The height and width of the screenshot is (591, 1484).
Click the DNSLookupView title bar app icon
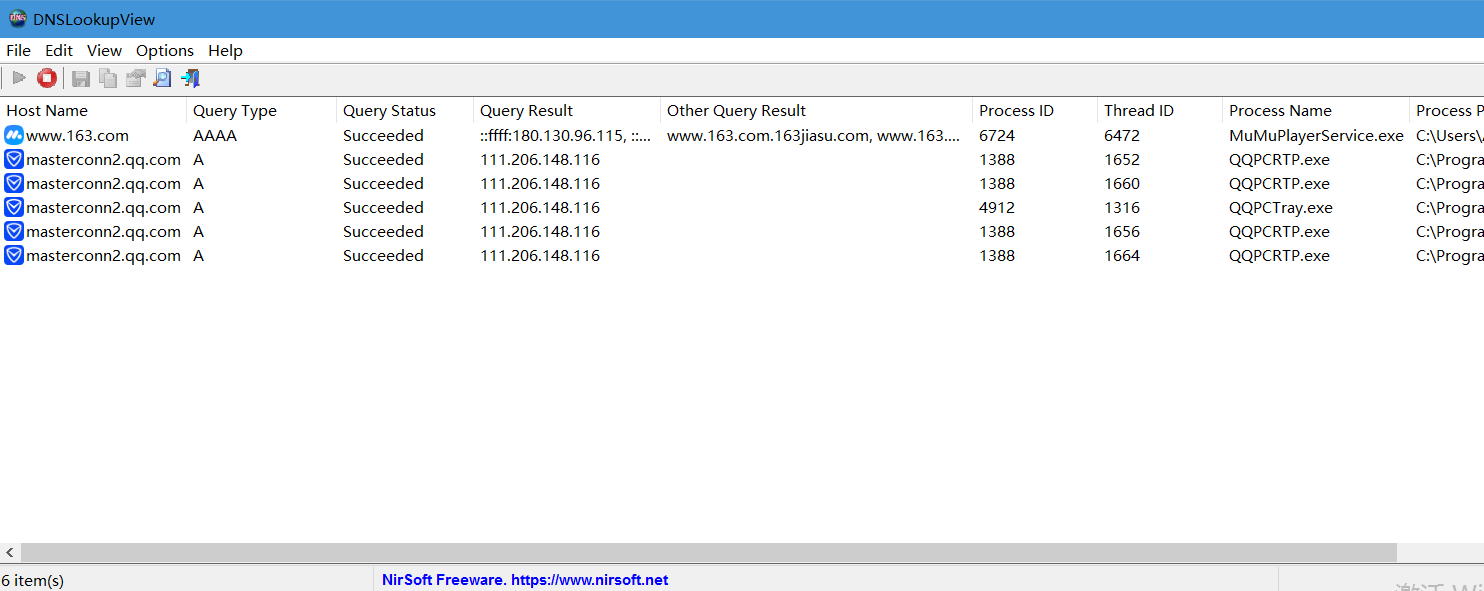tap(18, 19)
